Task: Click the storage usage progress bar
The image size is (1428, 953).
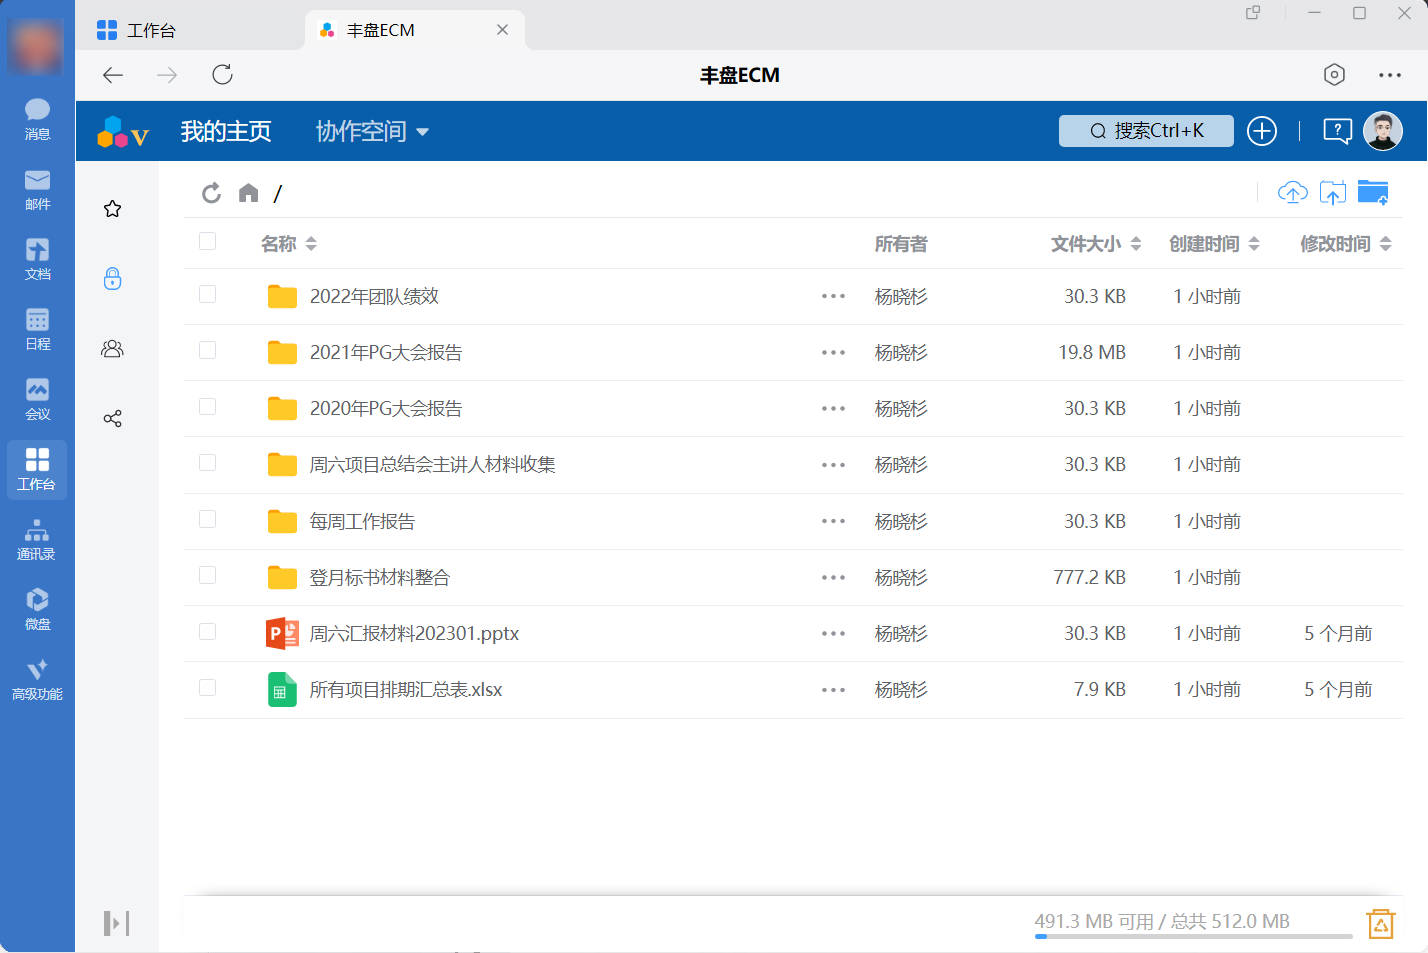Action: (x=1193, y=937)
